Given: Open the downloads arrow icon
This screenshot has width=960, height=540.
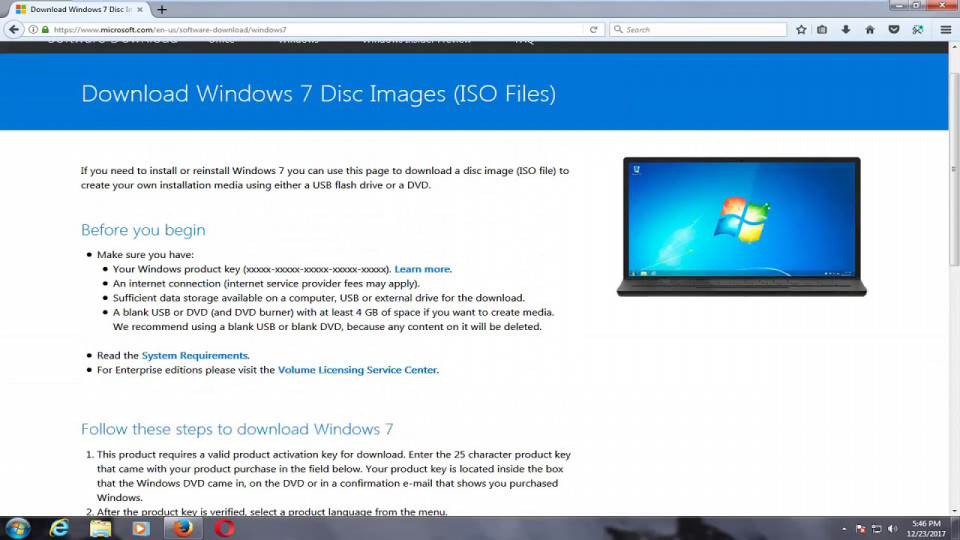Looking at the screenshot, I should (x=846, y=29).
